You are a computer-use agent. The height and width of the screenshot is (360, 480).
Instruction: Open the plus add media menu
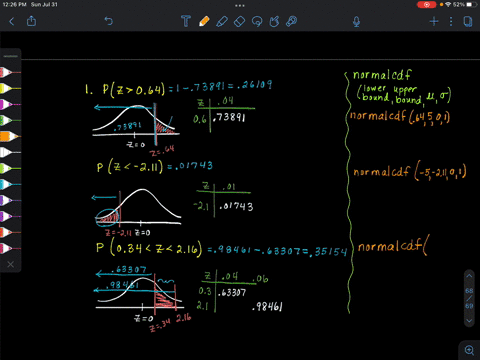pyautogui.click(x=434, y=22)
